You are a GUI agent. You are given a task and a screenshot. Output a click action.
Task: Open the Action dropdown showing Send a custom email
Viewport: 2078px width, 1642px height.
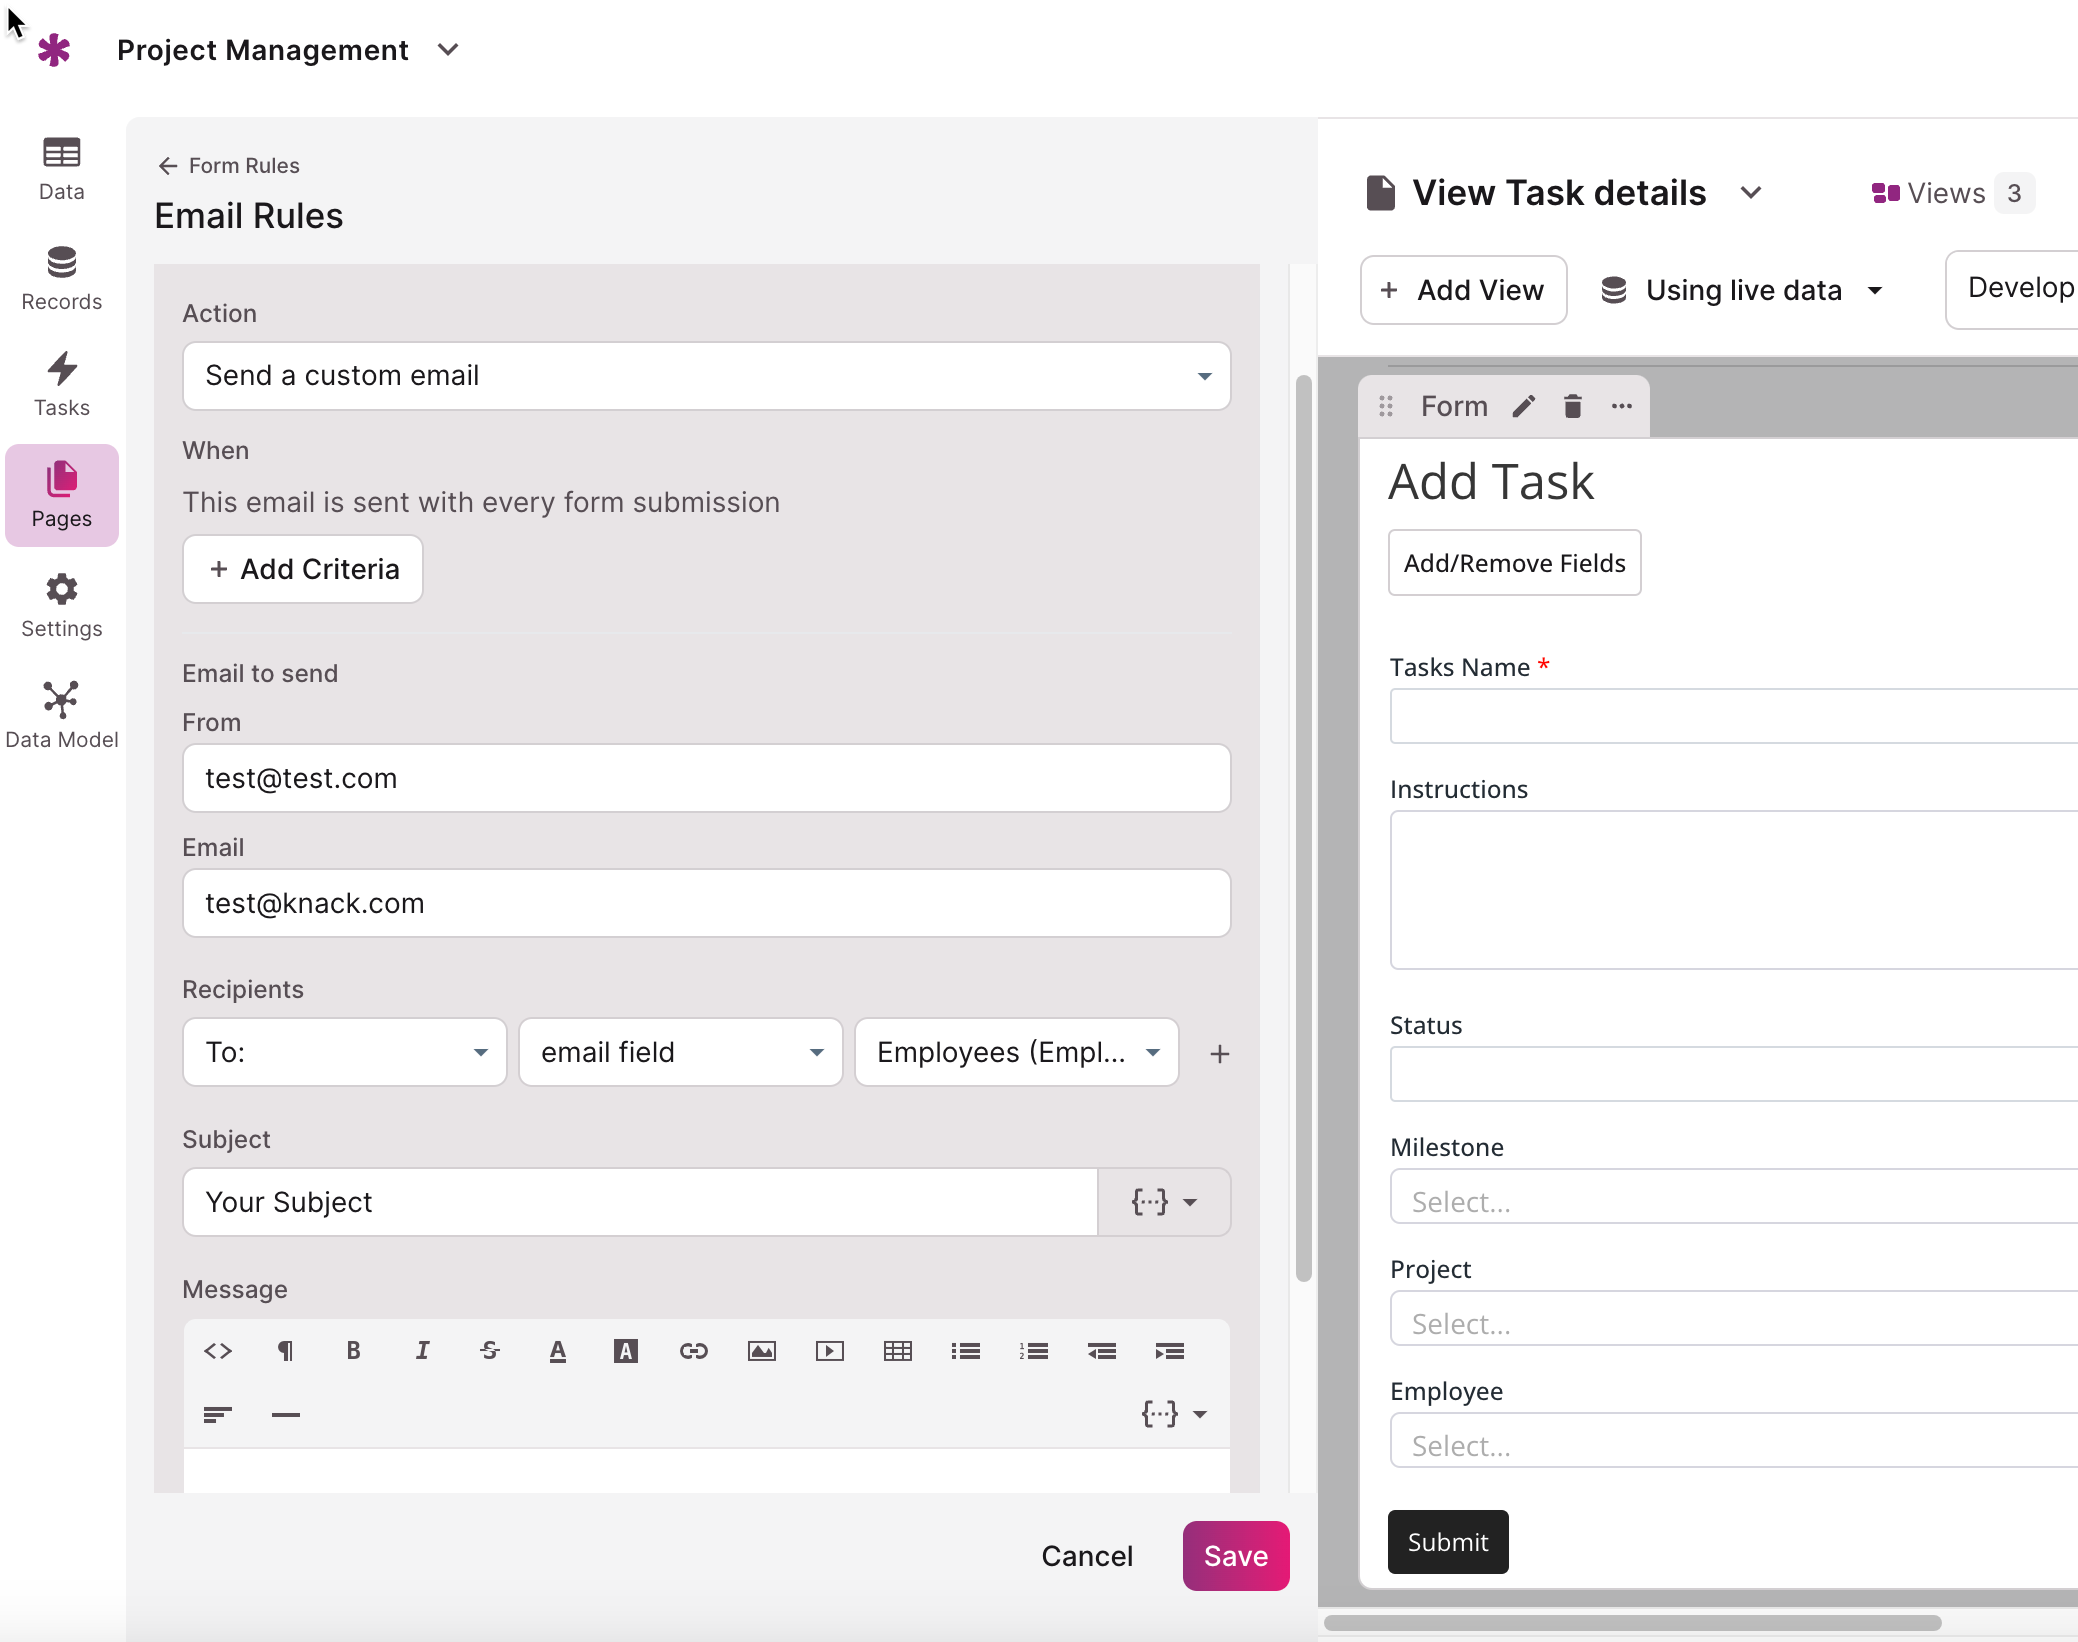[x=706, y=376]
